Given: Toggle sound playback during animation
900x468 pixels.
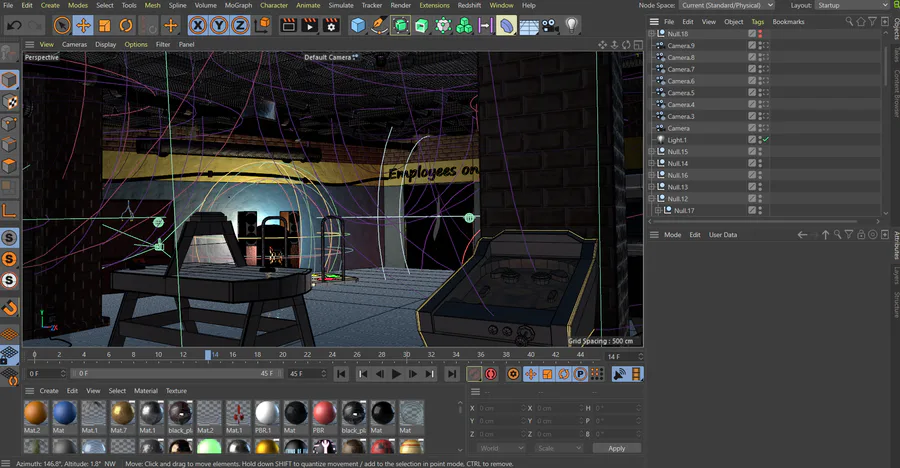Looking at the screenshot, I should 619,374.
